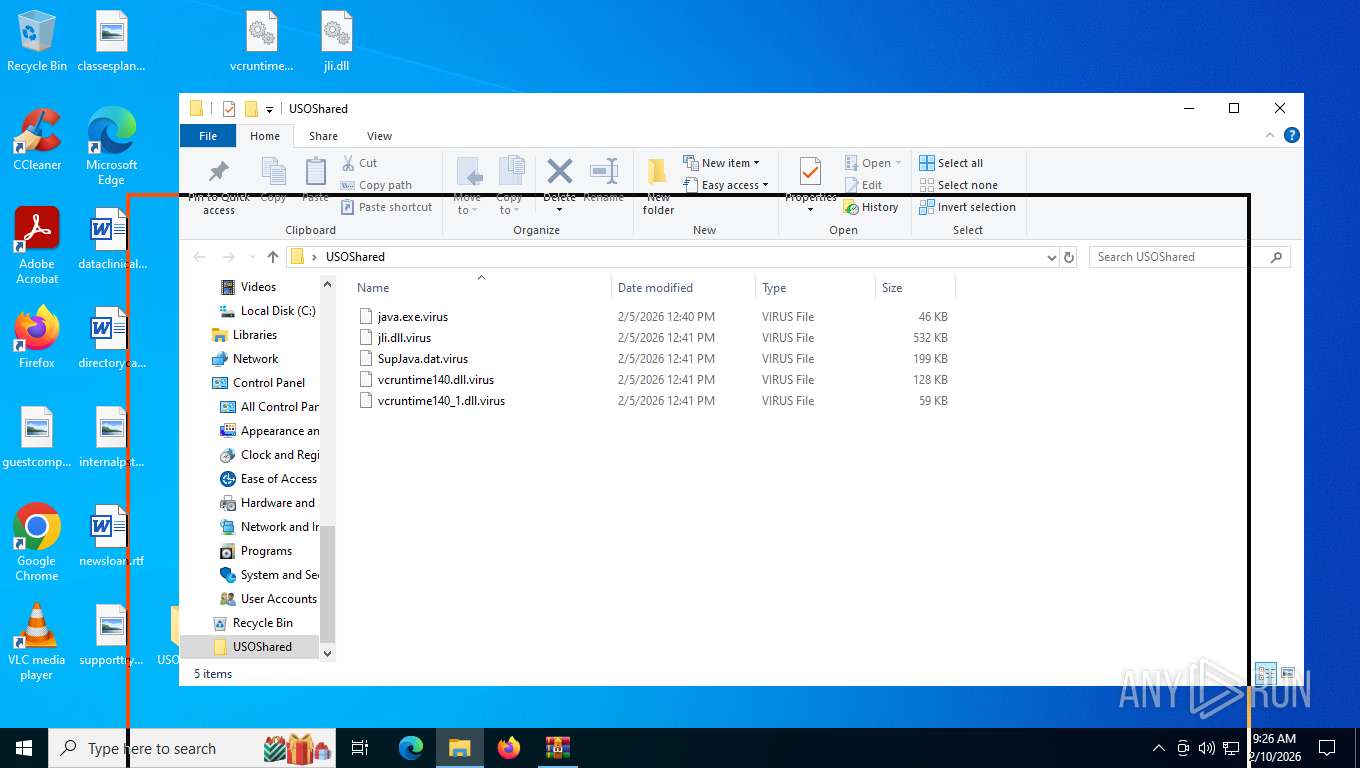
Task: Click the New folder icon
Action: click(657, 172)
